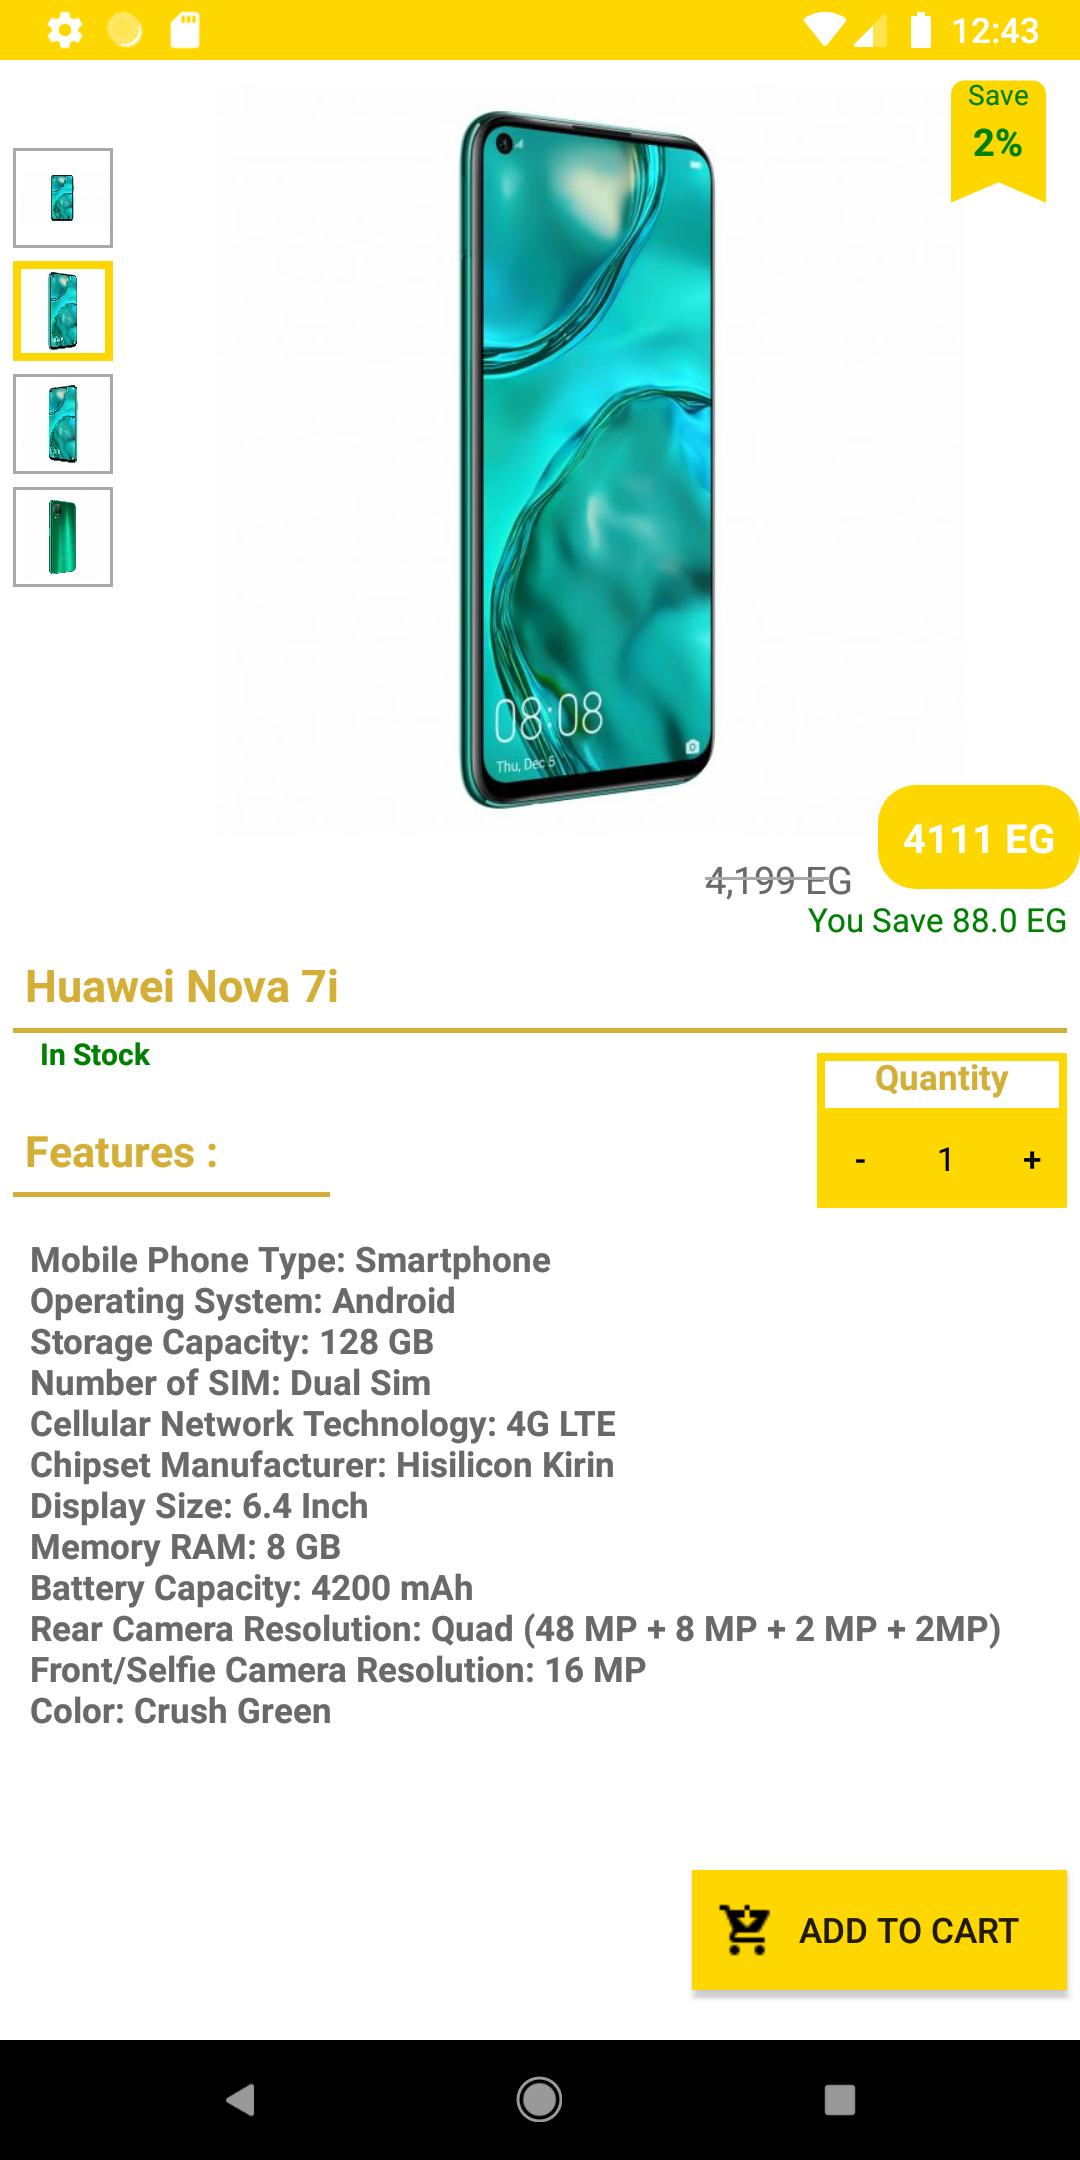Tap the shopping cart icon
Viewport: 1080px width, 2160px height.
(746, 1930)
